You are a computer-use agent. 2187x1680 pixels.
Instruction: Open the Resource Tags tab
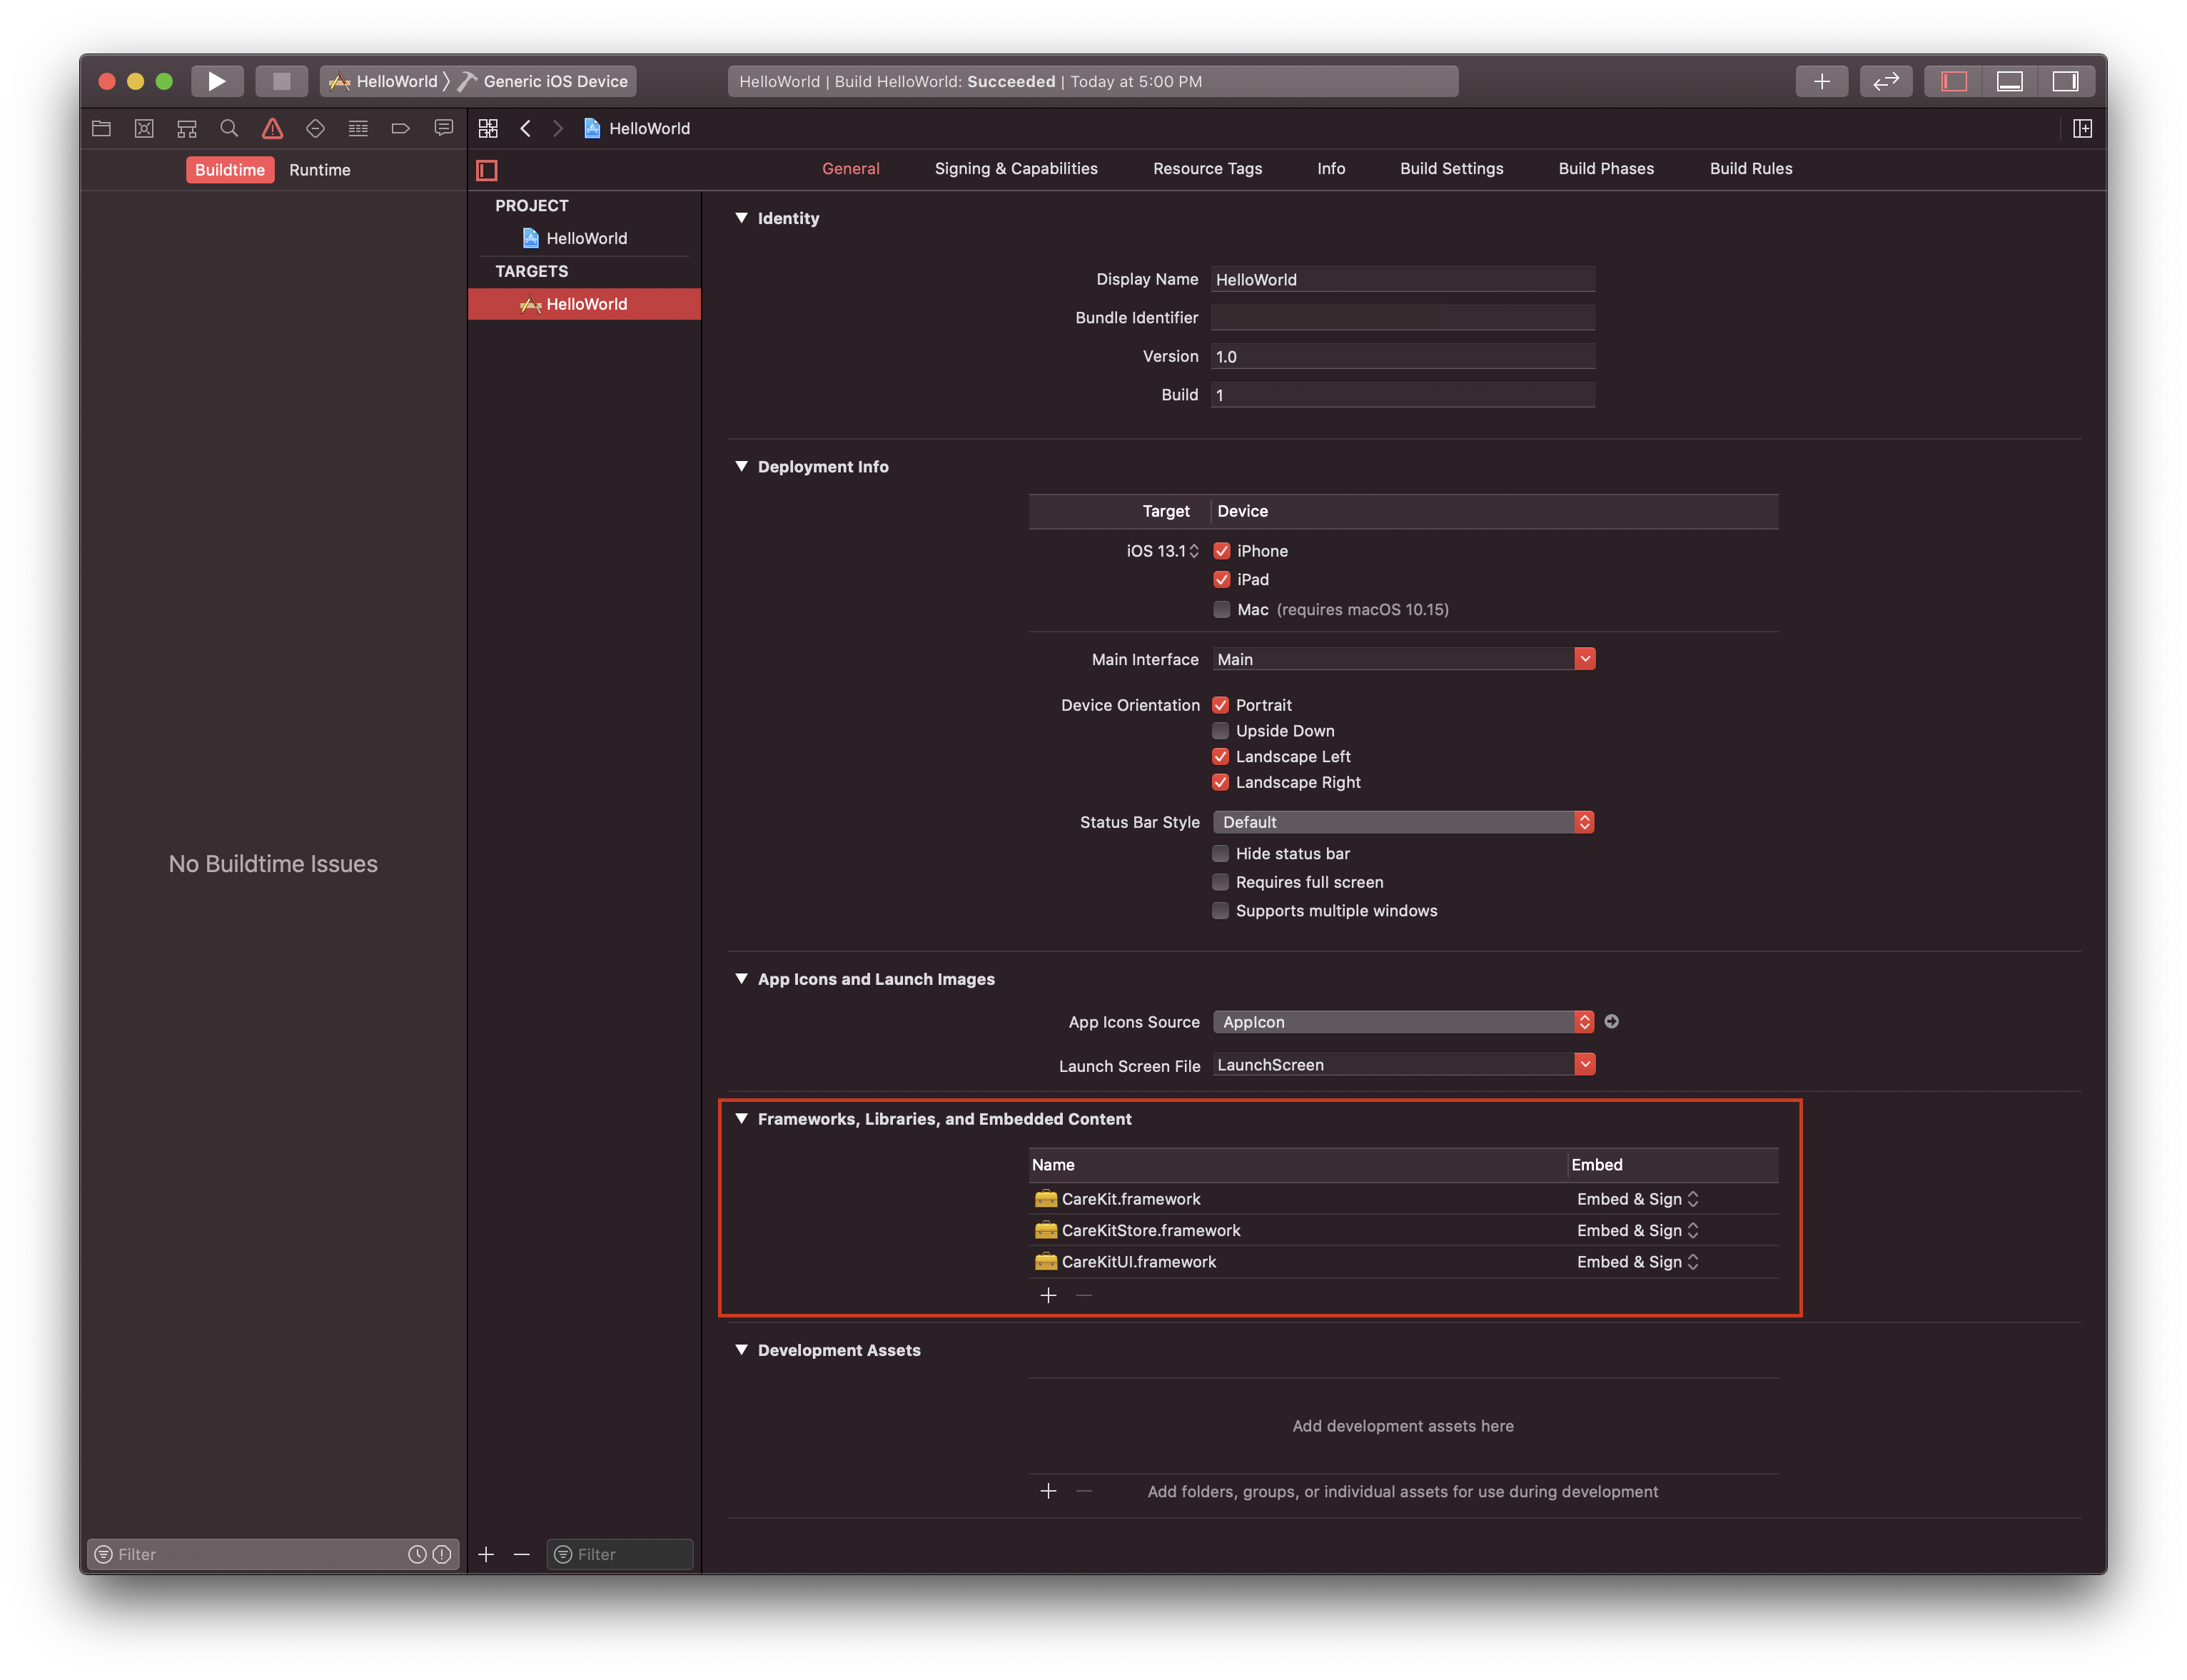tap(1207, 169)
